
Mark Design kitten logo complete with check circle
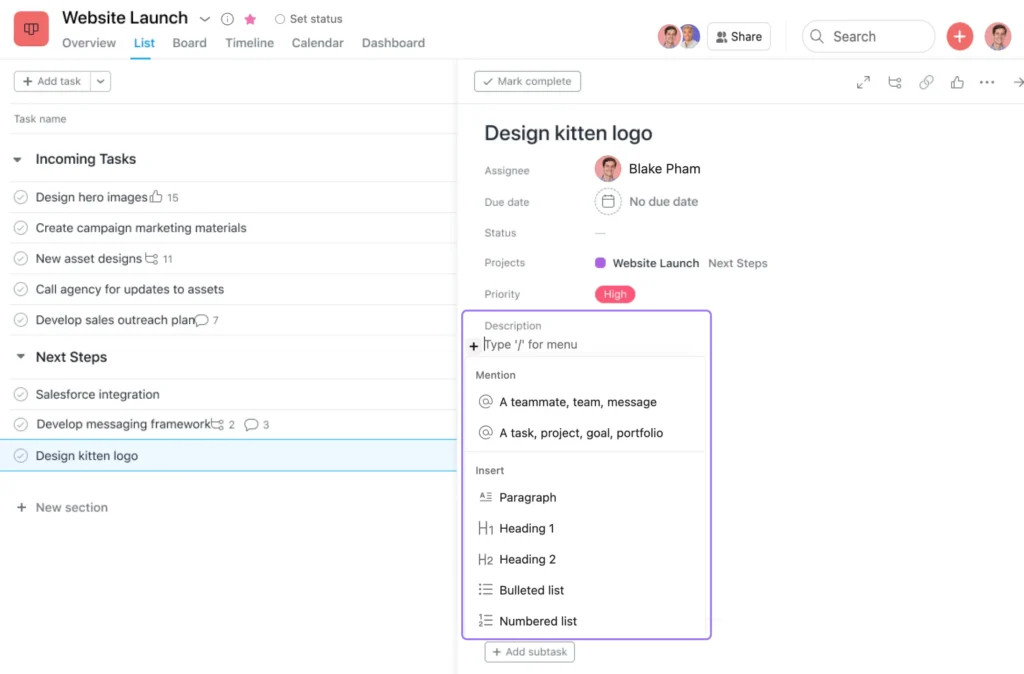point(21,455)
